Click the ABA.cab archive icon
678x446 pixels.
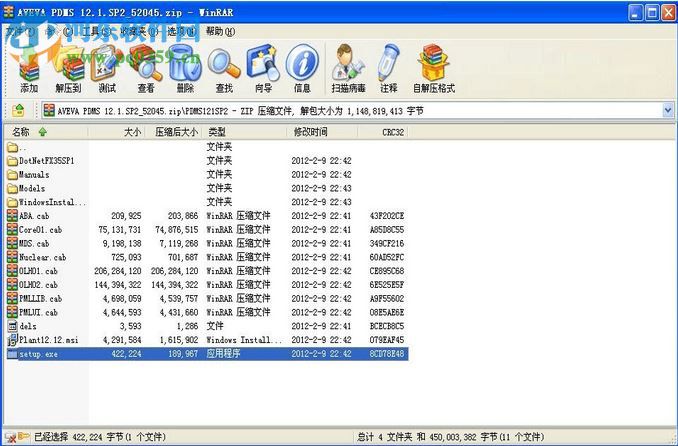[x=13, y=216]
